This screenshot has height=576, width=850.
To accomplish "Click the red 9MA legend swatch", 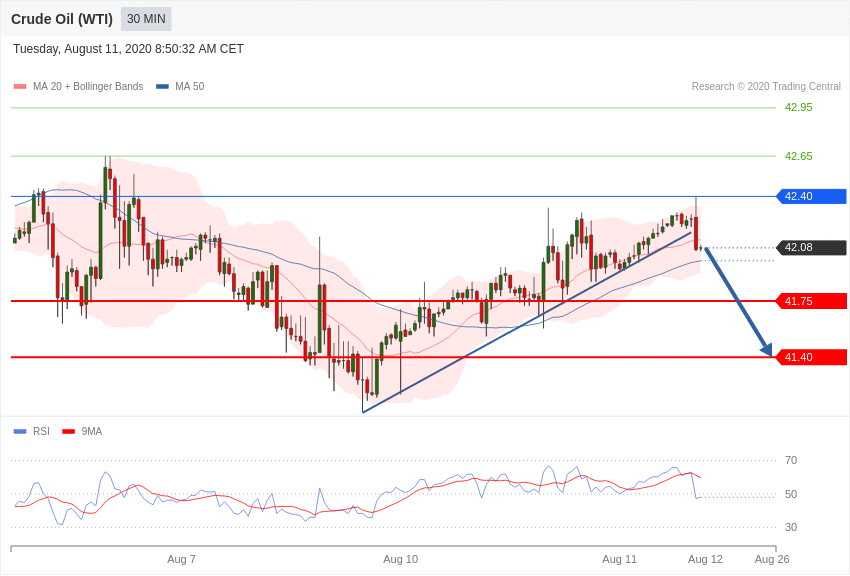I will tap(69, 432).
